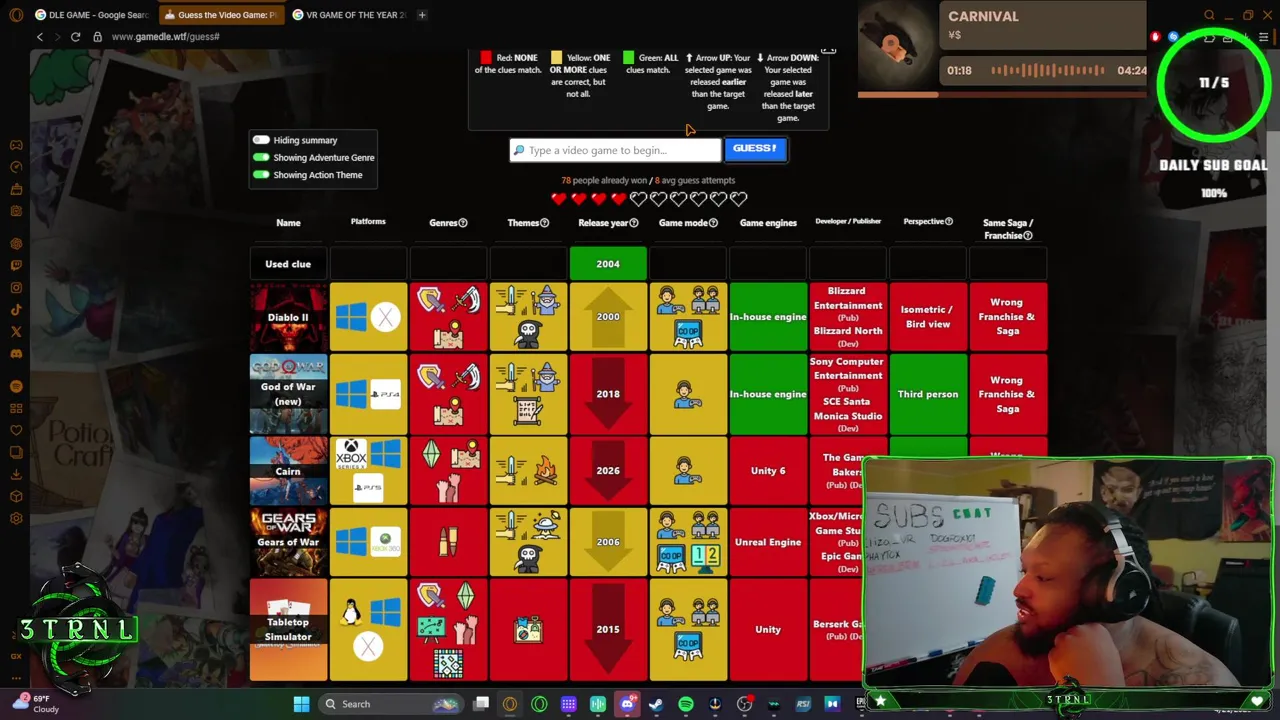Open a new browser tab
The image size is (1280, 720).
(x=422, y=15)
